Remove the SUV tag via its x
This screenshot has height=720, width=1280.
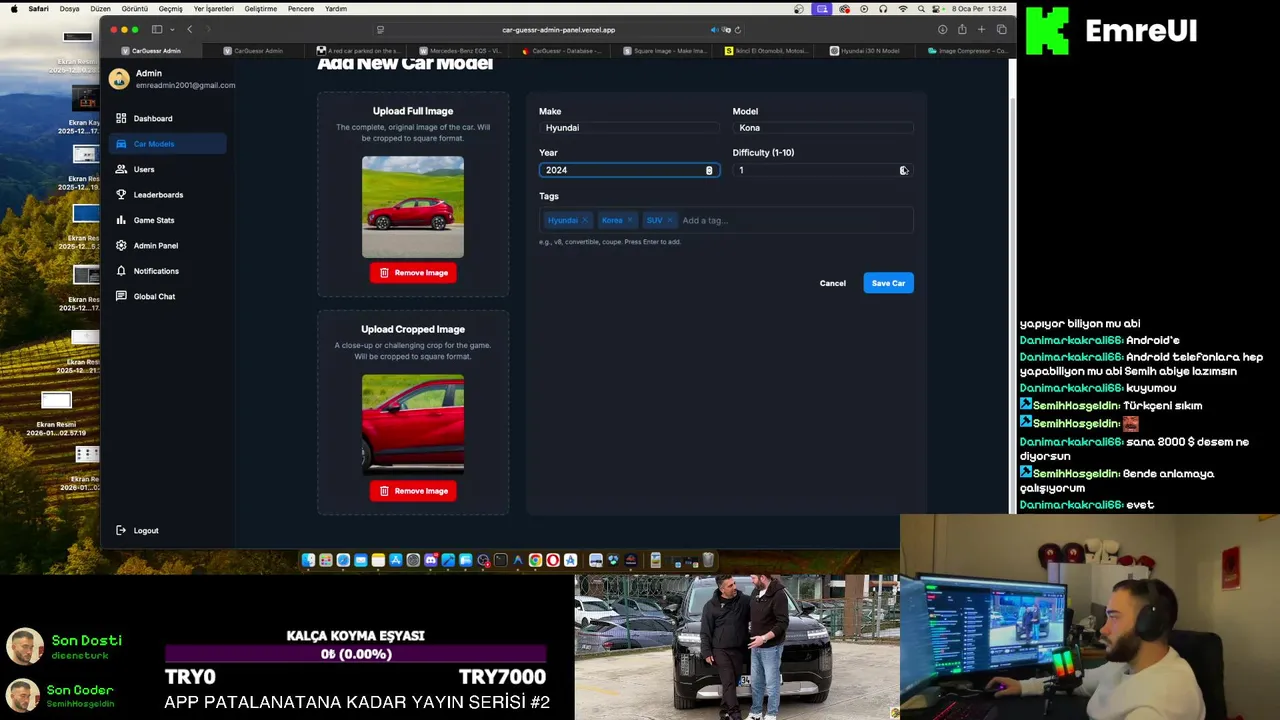pyautogui.click(x=670, y=220)
